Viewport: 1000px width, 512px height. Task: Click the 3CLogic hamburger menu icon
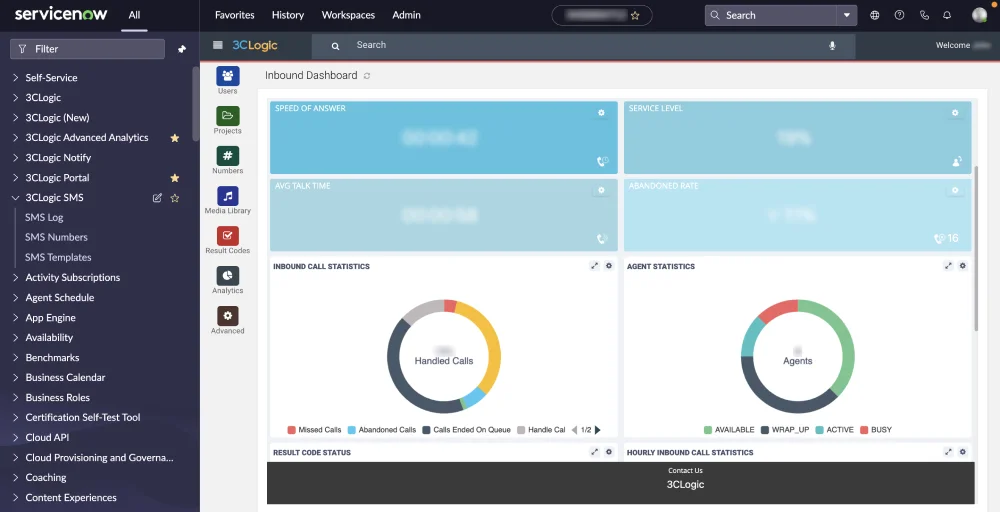point(218,45)
